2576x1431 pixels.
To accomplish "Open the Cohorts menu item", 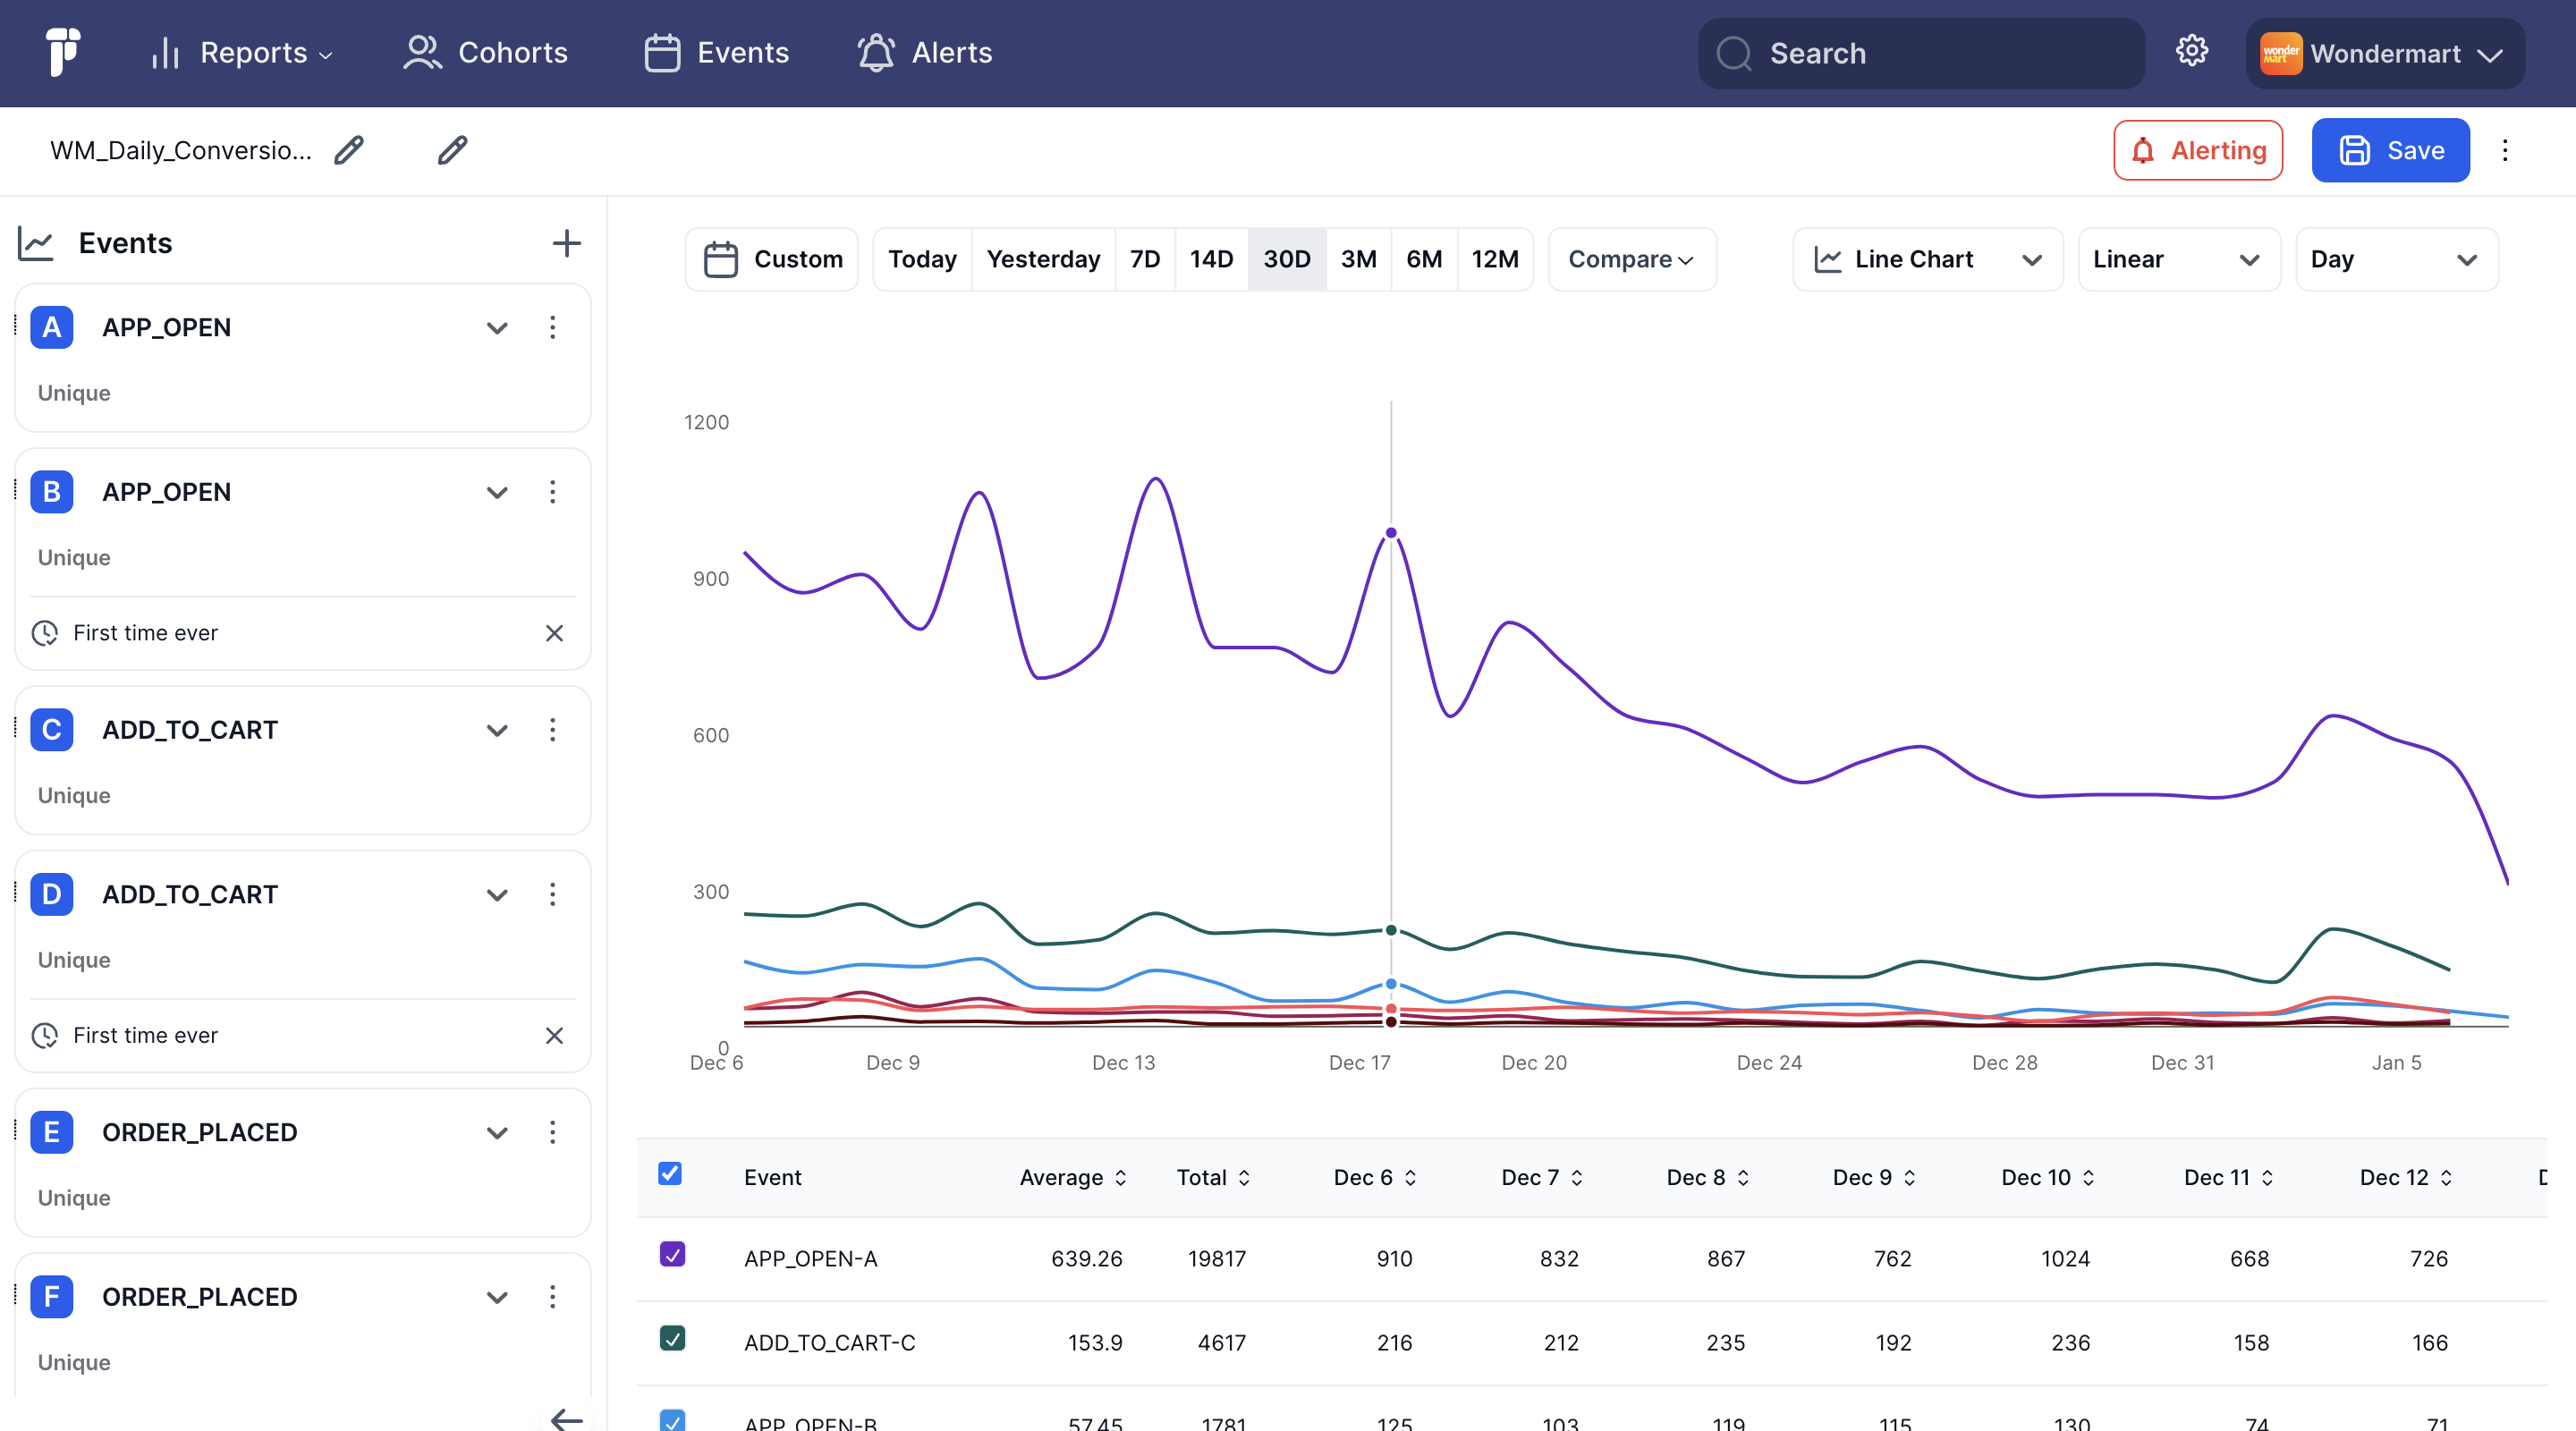I will point(486,52).
